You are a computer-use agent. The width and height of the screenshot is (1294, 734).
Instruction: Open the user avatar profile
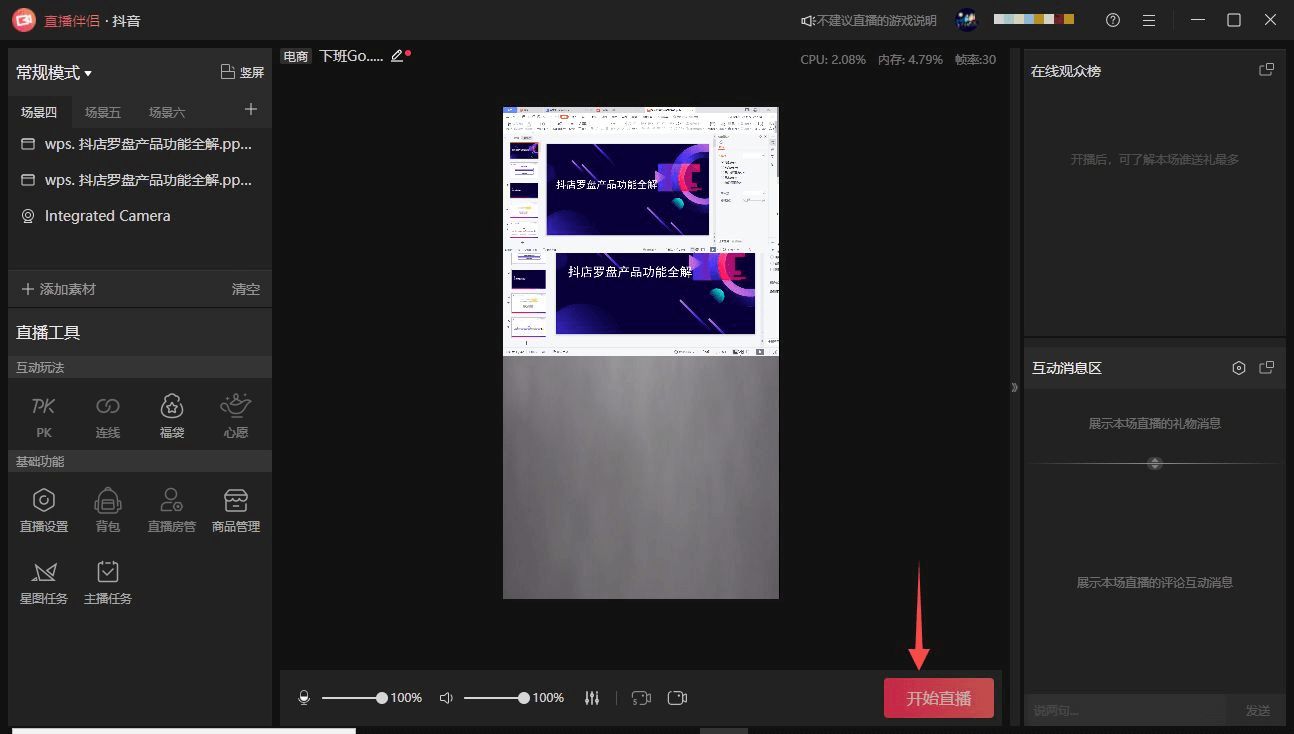click(966, 20)
